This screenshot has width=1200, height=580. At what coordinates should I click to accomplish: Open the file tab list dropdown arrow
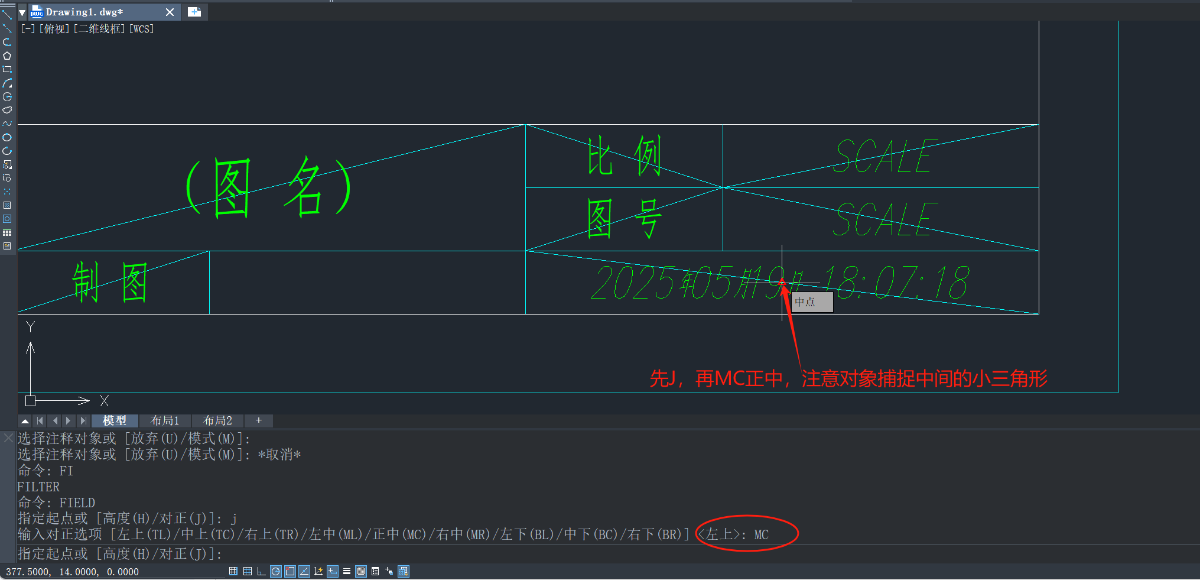click(x=22, y=12)
